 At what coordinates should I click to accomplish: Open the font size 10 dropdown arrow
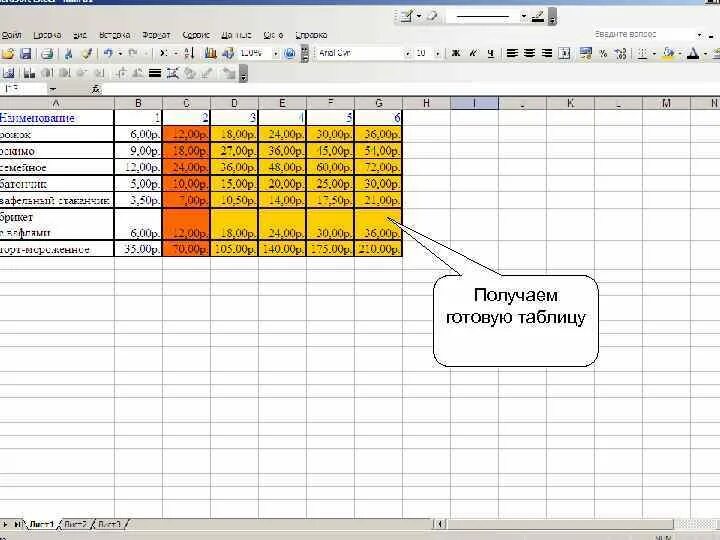point(437,54)
